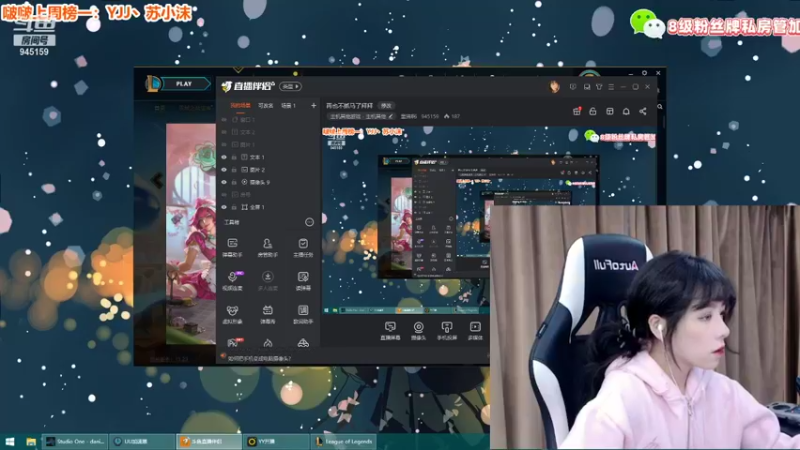Open the message bubble icon in title bar
The height and width of the screenshot is (450, 800).
[x=573, y=87]
